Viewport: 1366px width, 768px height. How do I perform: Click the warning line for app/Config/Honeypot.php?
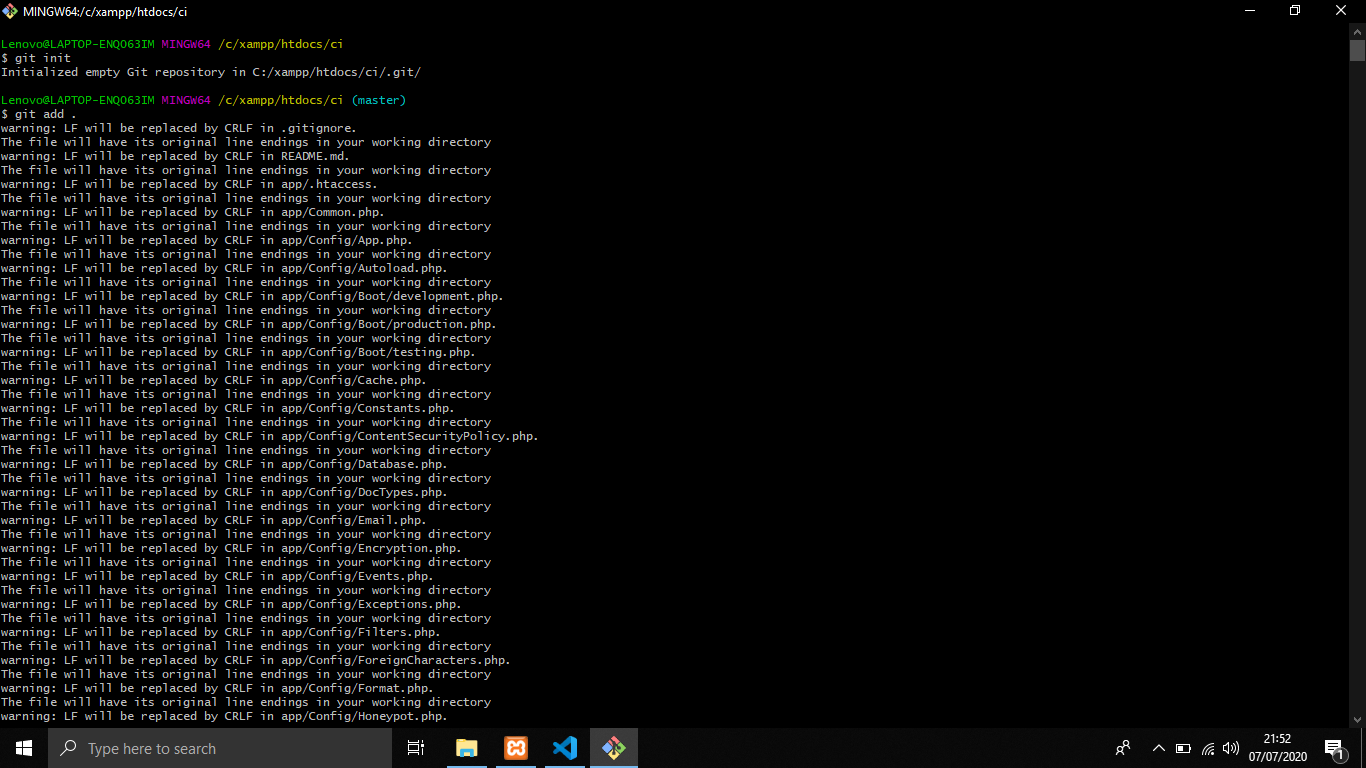[224, 716]
